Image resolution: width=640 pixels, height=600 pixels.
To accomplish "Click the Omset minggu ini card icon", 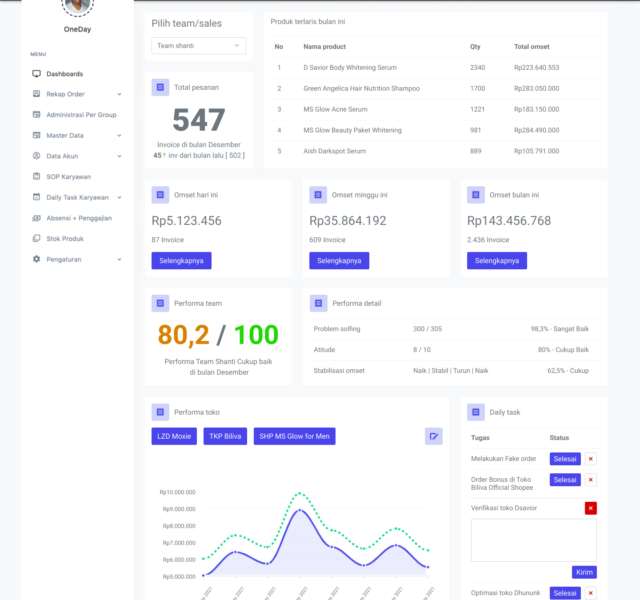I will pos(318,195).
